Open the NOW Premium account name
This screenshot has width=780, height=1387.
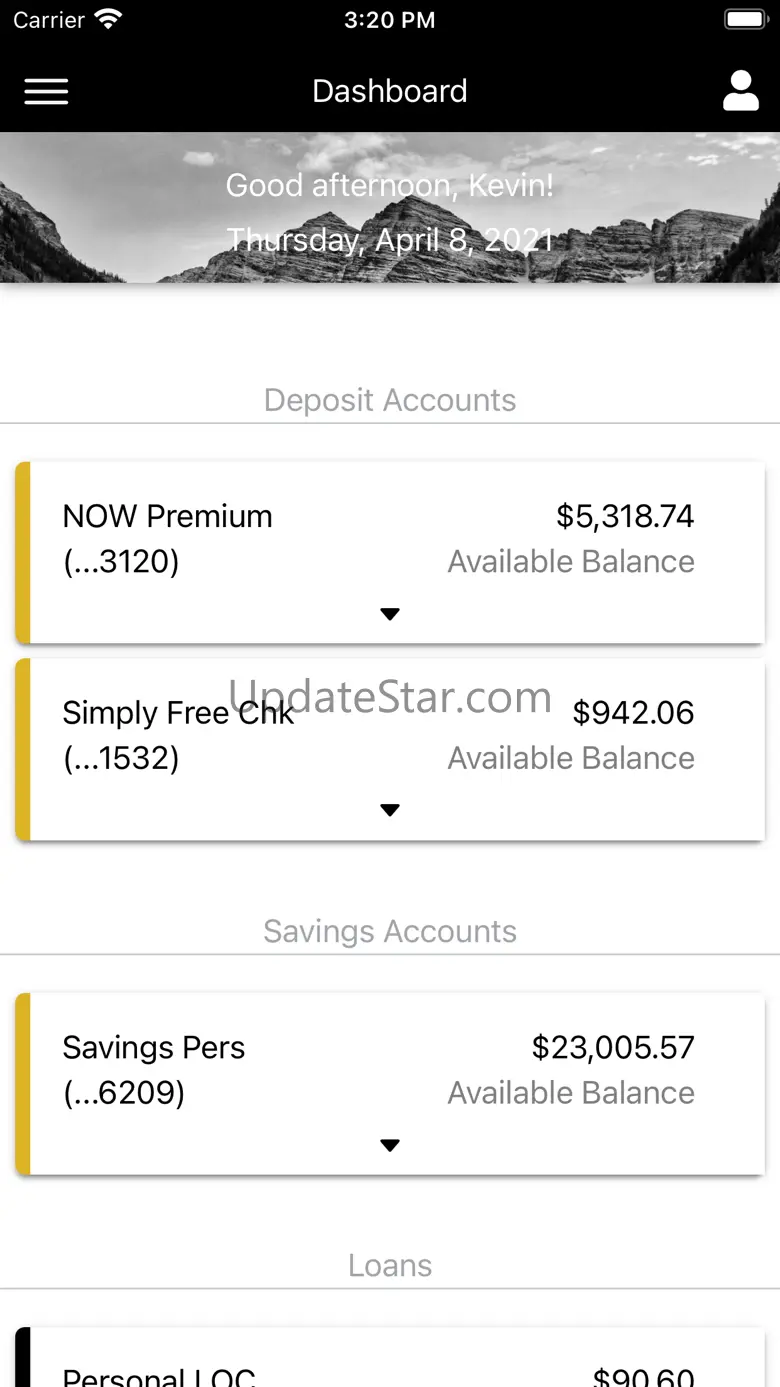click(167, 517)
